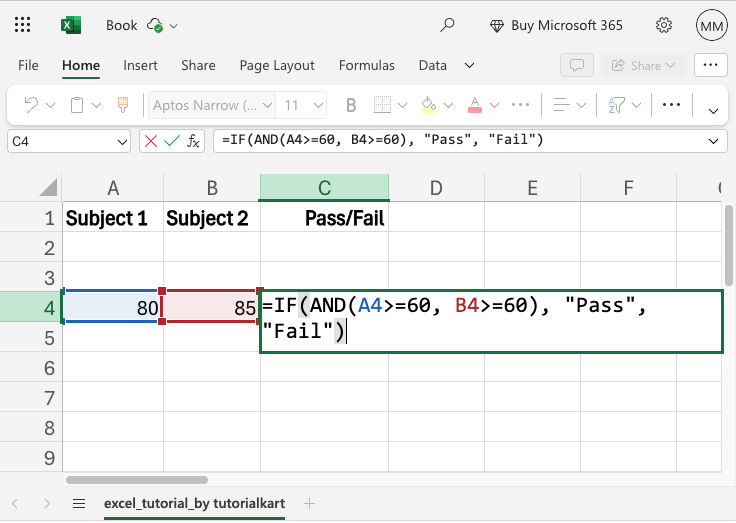The image size is (736, 523).
Task: Switch to the Page Layout tab
Action: [277, 65]
